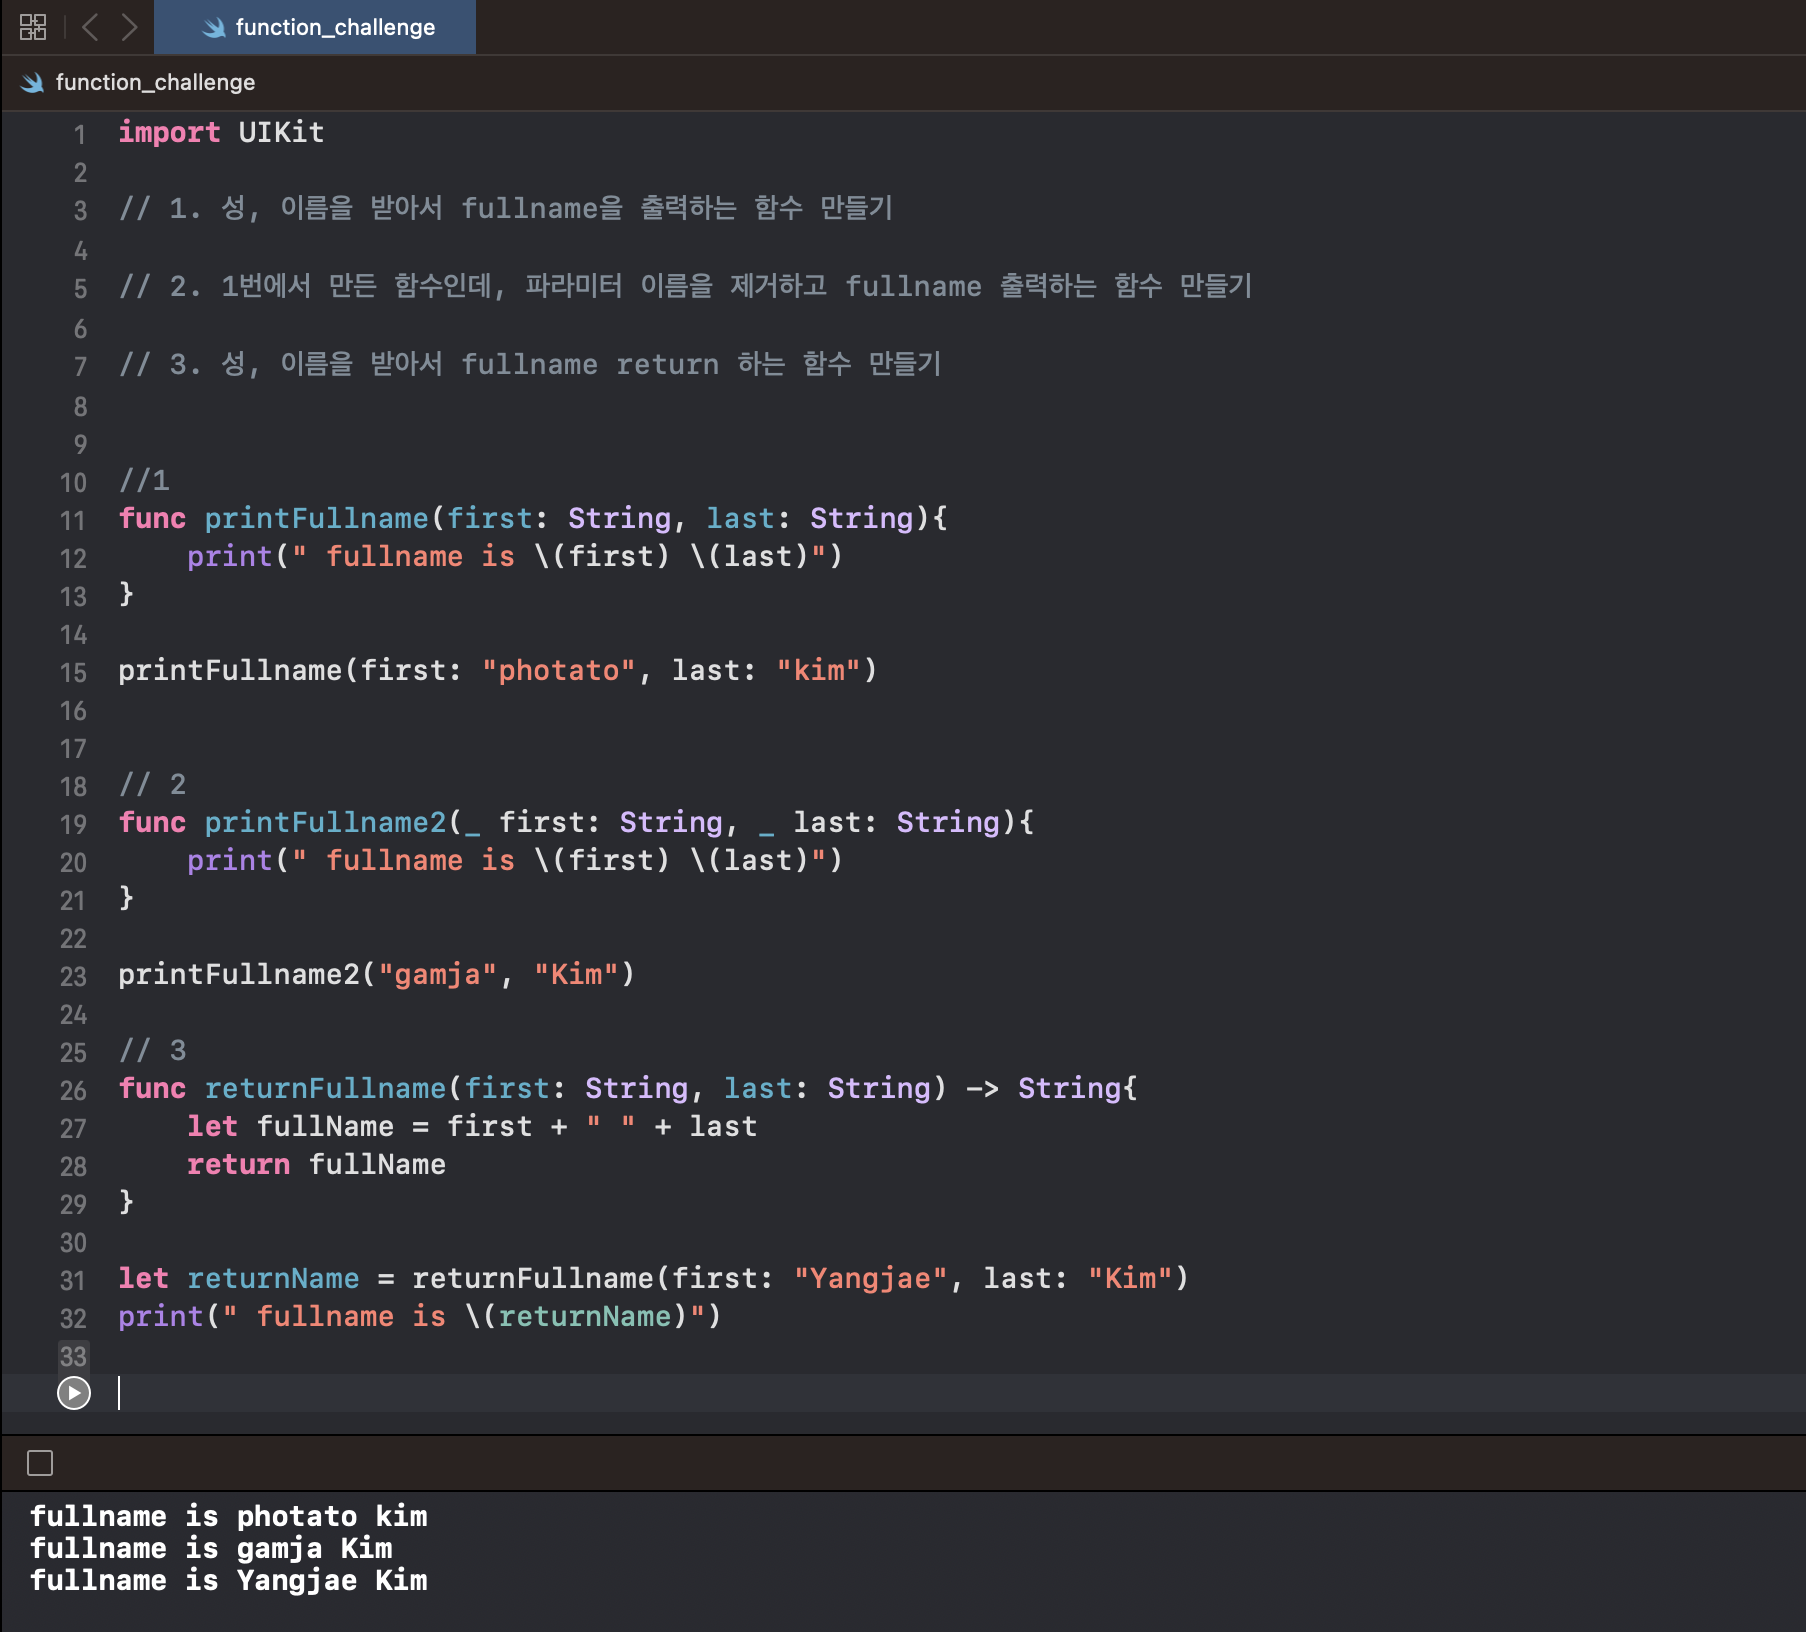
Task: Click the "photato" string literal
Action: point(559,670)
